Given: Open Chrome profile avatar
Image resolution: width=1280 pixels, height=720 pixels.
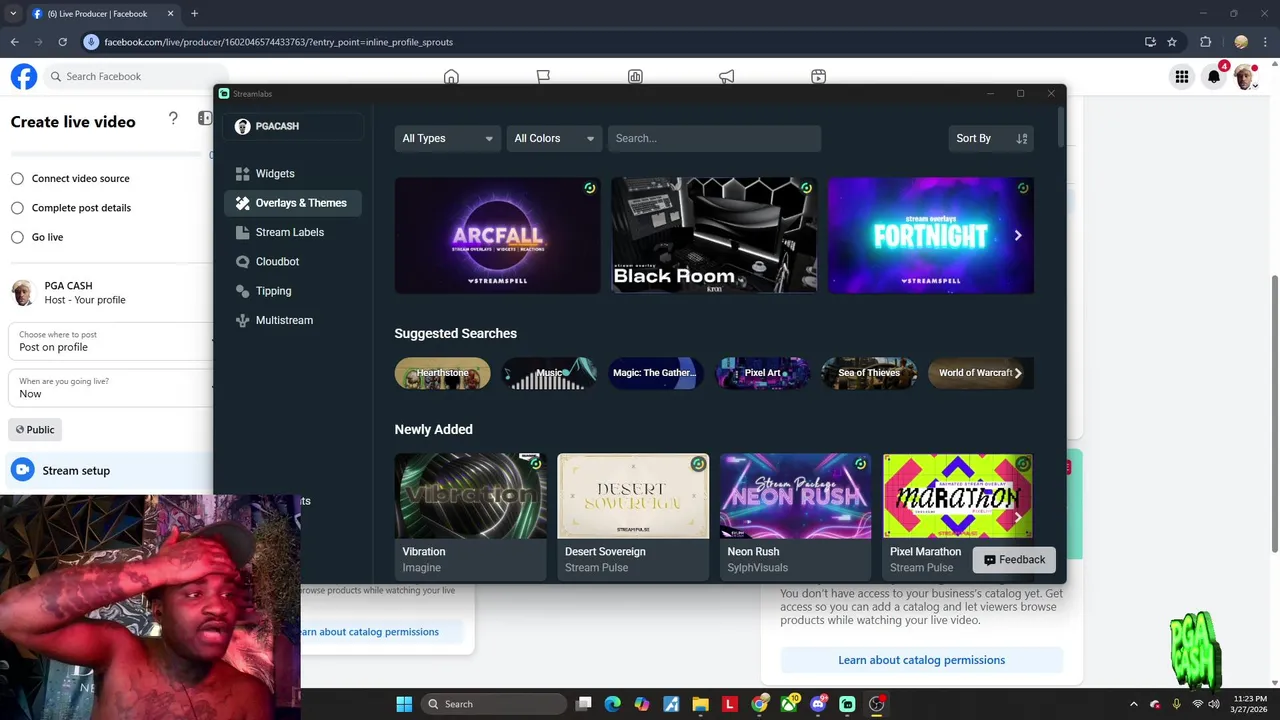Looking at the screenshot, I should click(x=1241, y=42).
